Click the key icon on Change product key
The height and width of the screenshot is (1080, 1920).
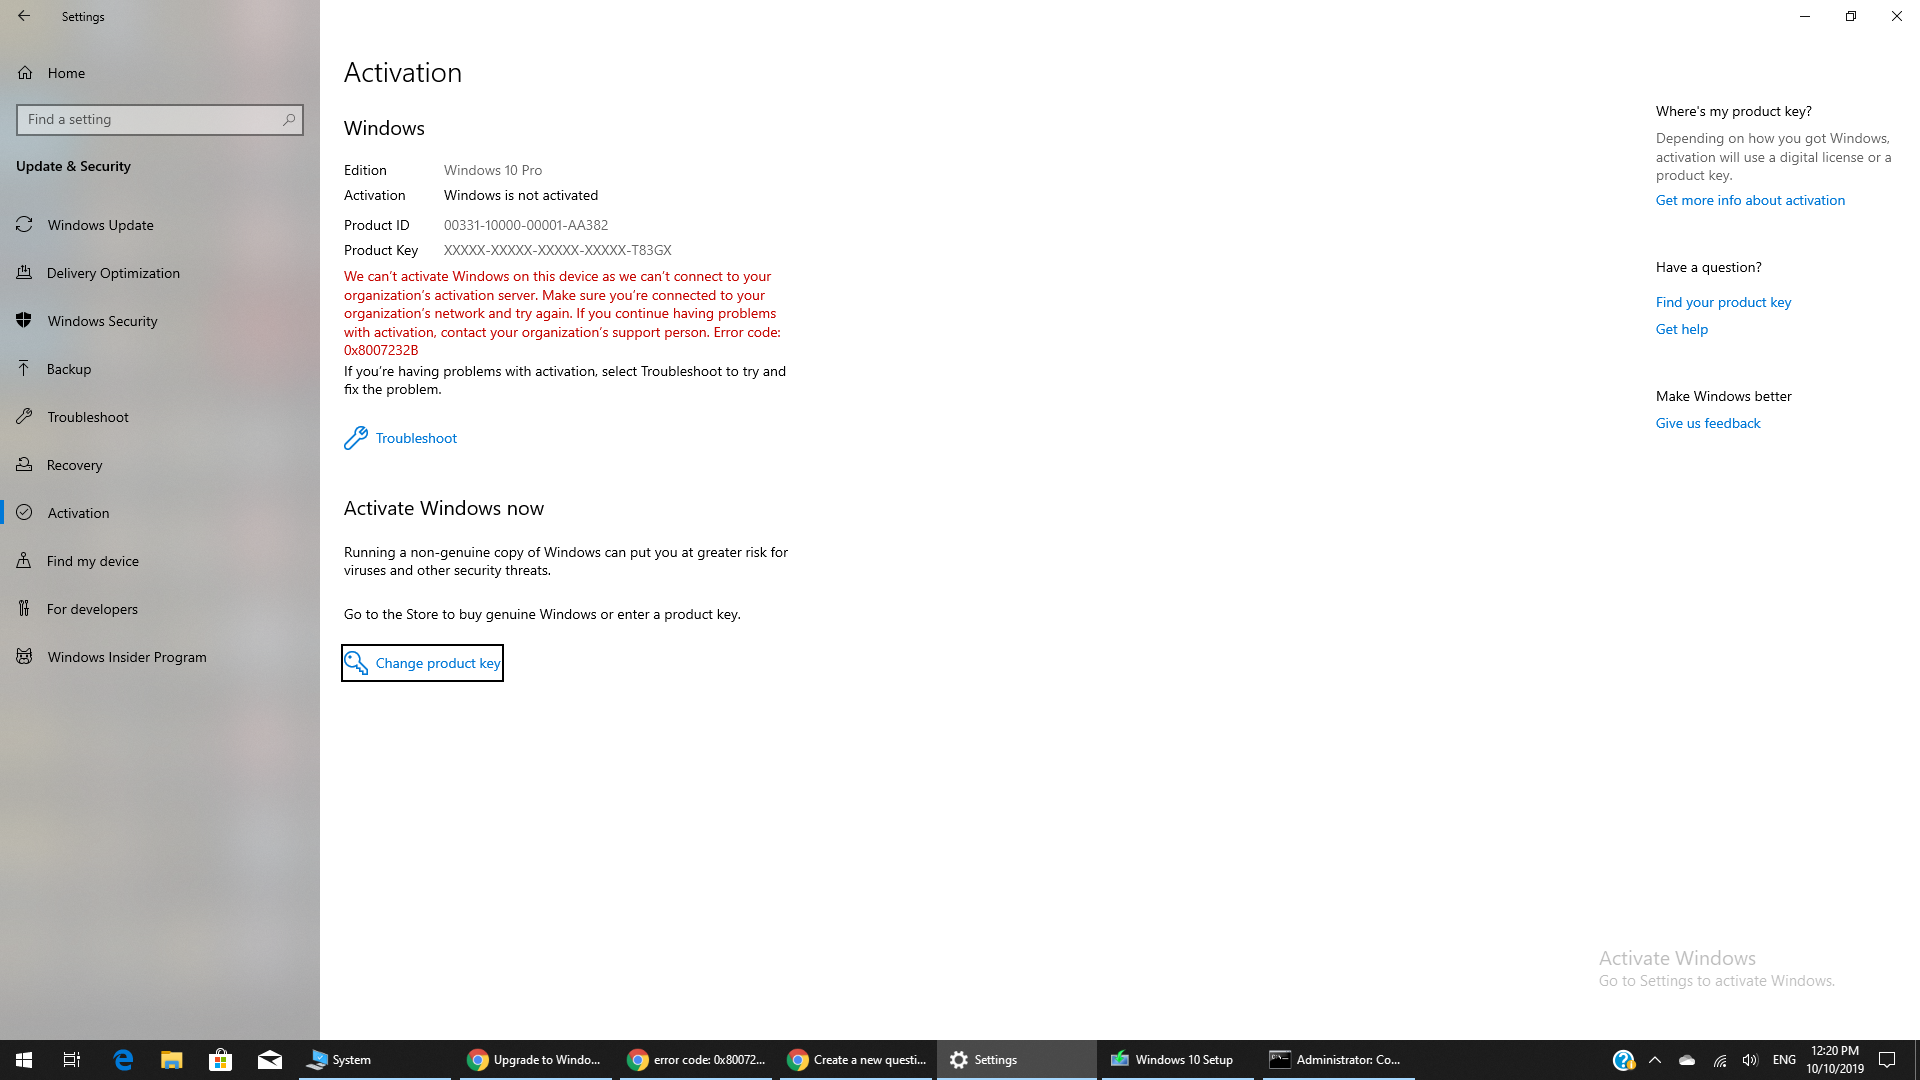[356, 663]
